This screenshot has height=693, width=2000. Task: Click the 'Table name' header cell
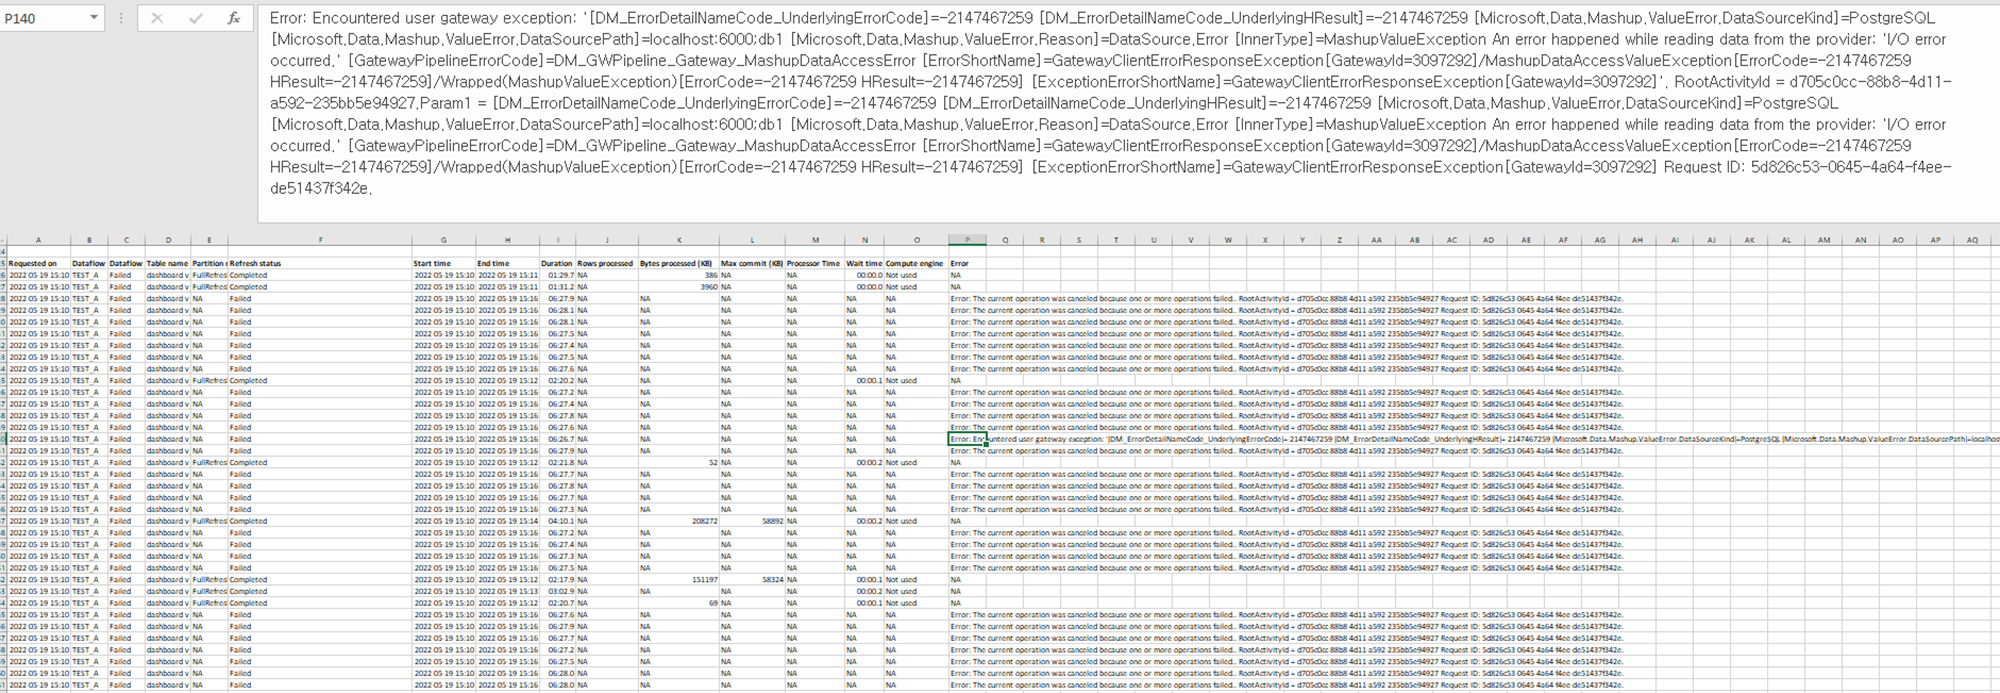pyautogui.click(x=167, y=264)
